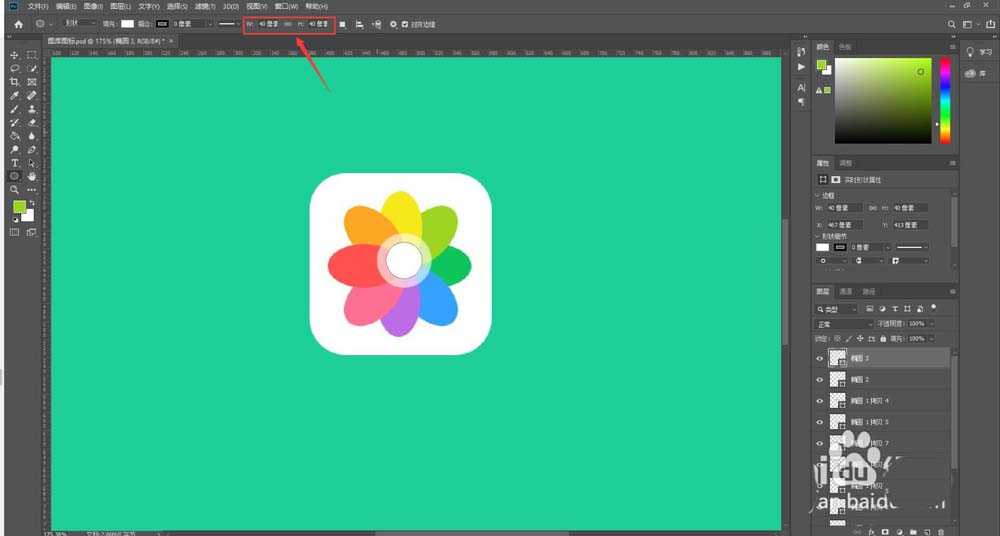Click the Home icon in options bar
Image resolution: width=1000 pixels, height=536 pixels.
[18, 23]
